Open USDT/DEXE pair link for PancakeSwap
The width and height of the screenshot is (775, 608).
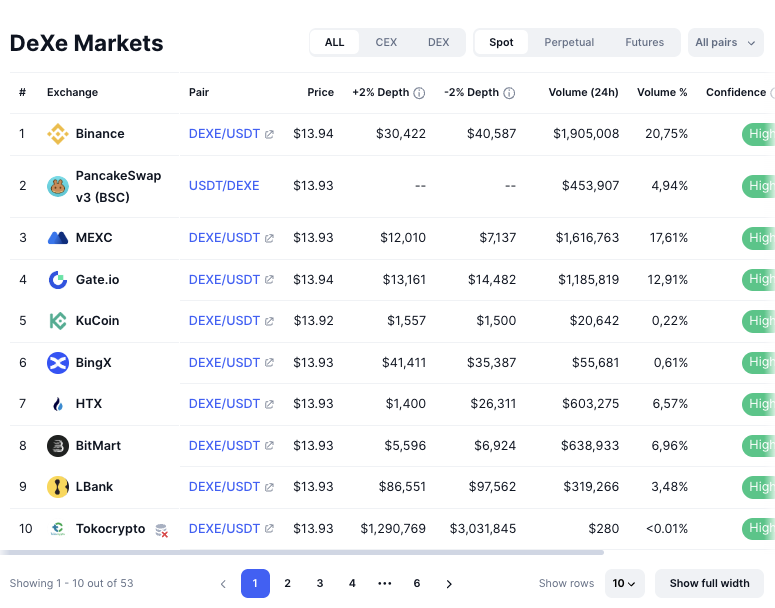coord(224,186)
